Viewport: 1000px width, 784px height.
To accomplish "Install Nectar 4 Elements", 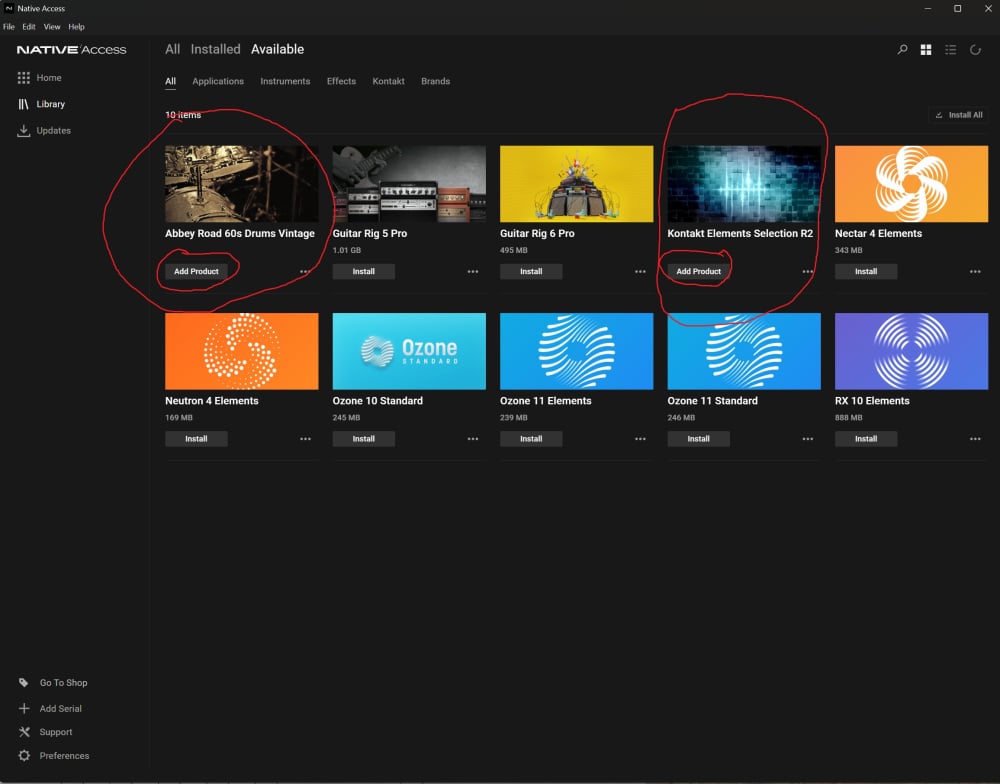I will coord(866,272).
